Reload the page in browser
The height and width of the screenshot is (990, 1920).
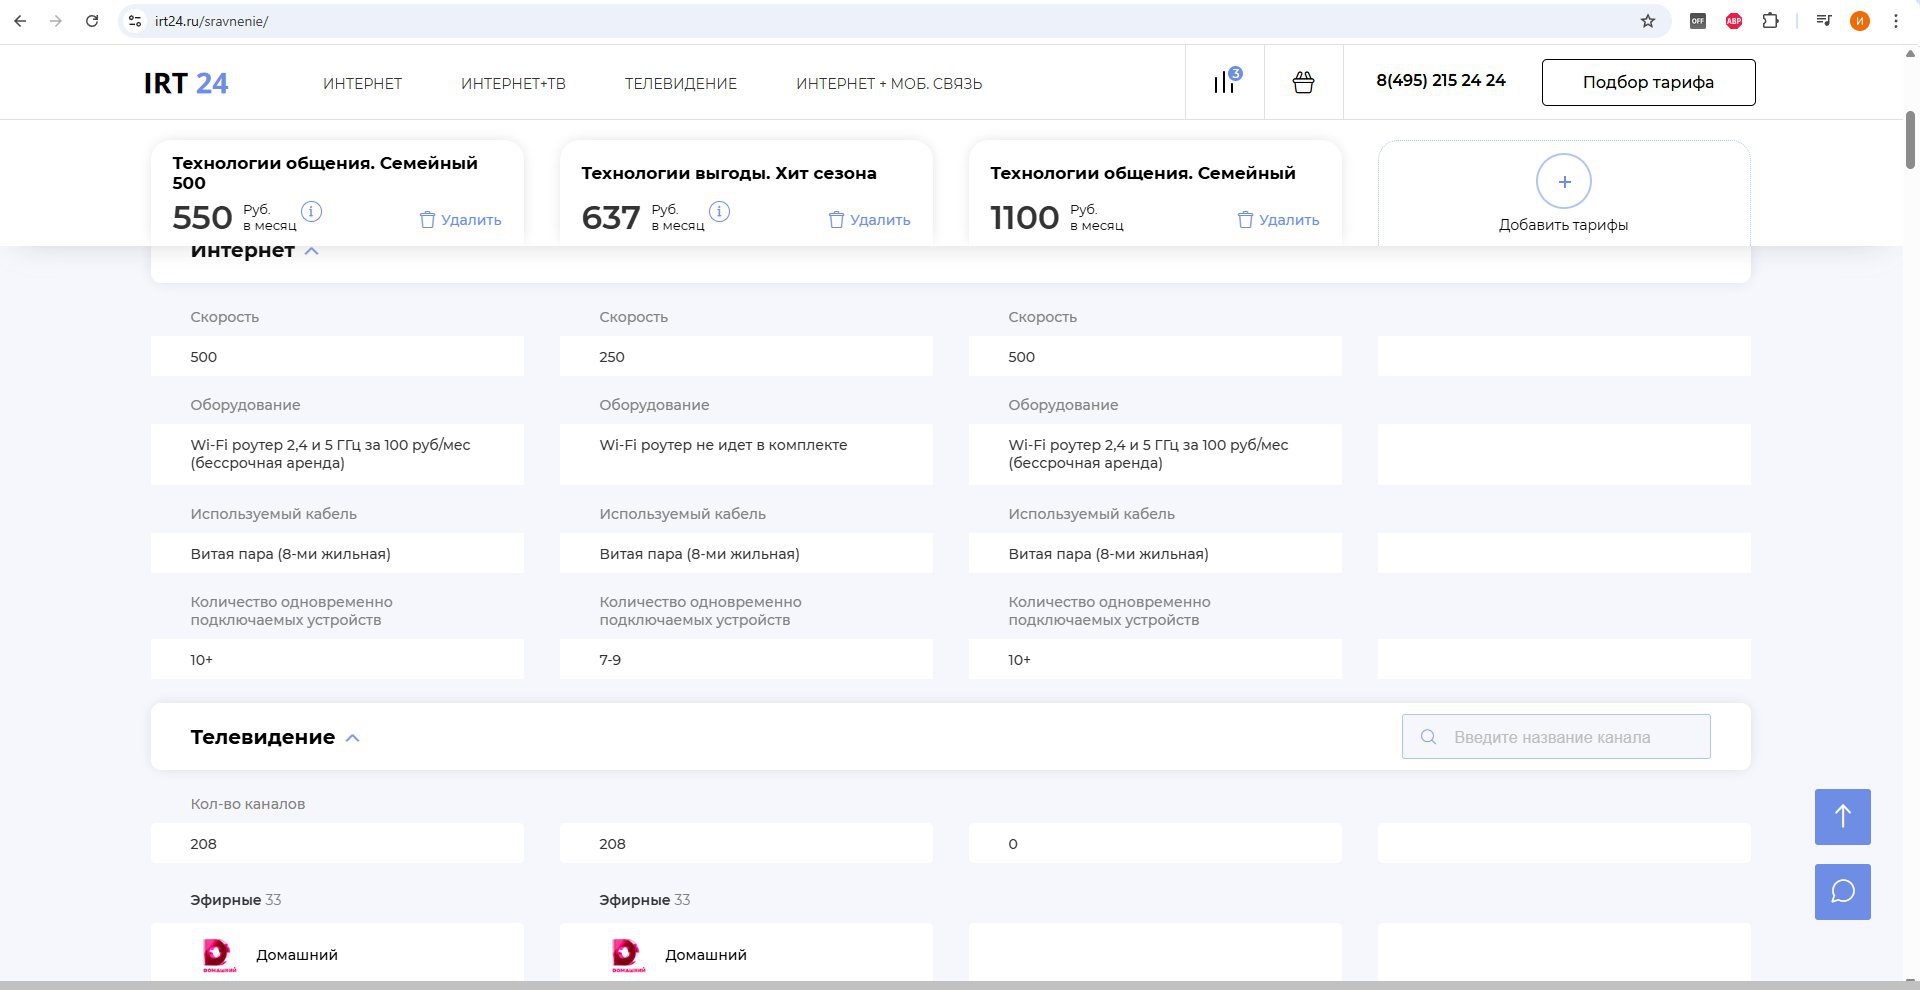coord(92,21)
